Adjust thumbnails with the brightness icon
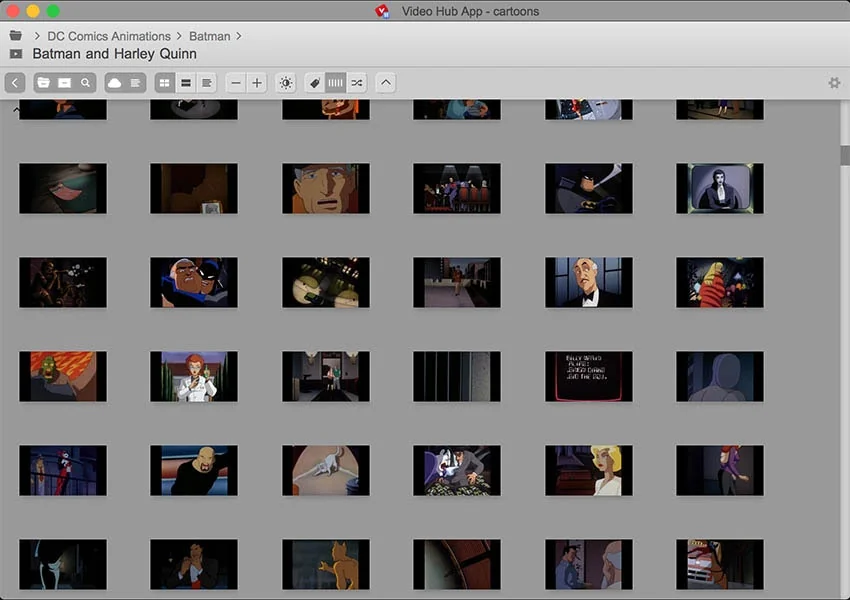This screenshot has height=600, width=850. 285,83
